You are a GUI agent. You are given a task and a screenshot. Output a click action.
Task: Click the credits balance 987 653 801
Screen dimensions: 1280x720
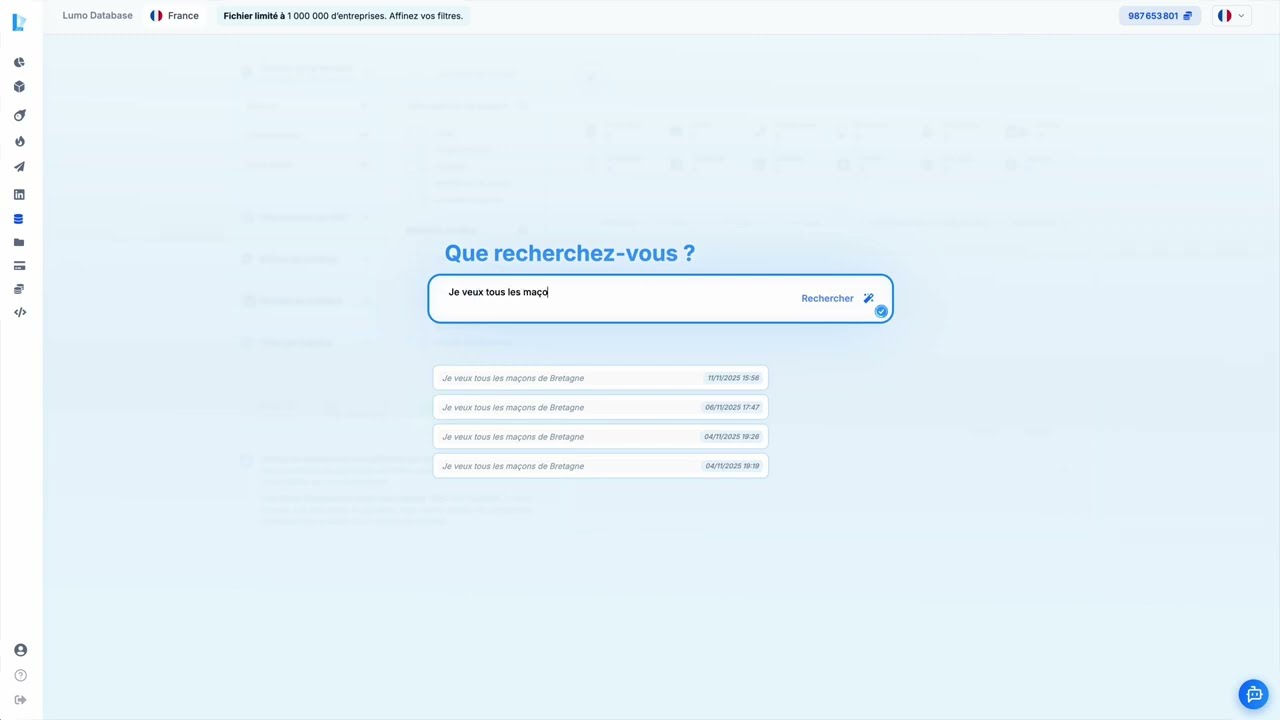tap(1160, 16)
